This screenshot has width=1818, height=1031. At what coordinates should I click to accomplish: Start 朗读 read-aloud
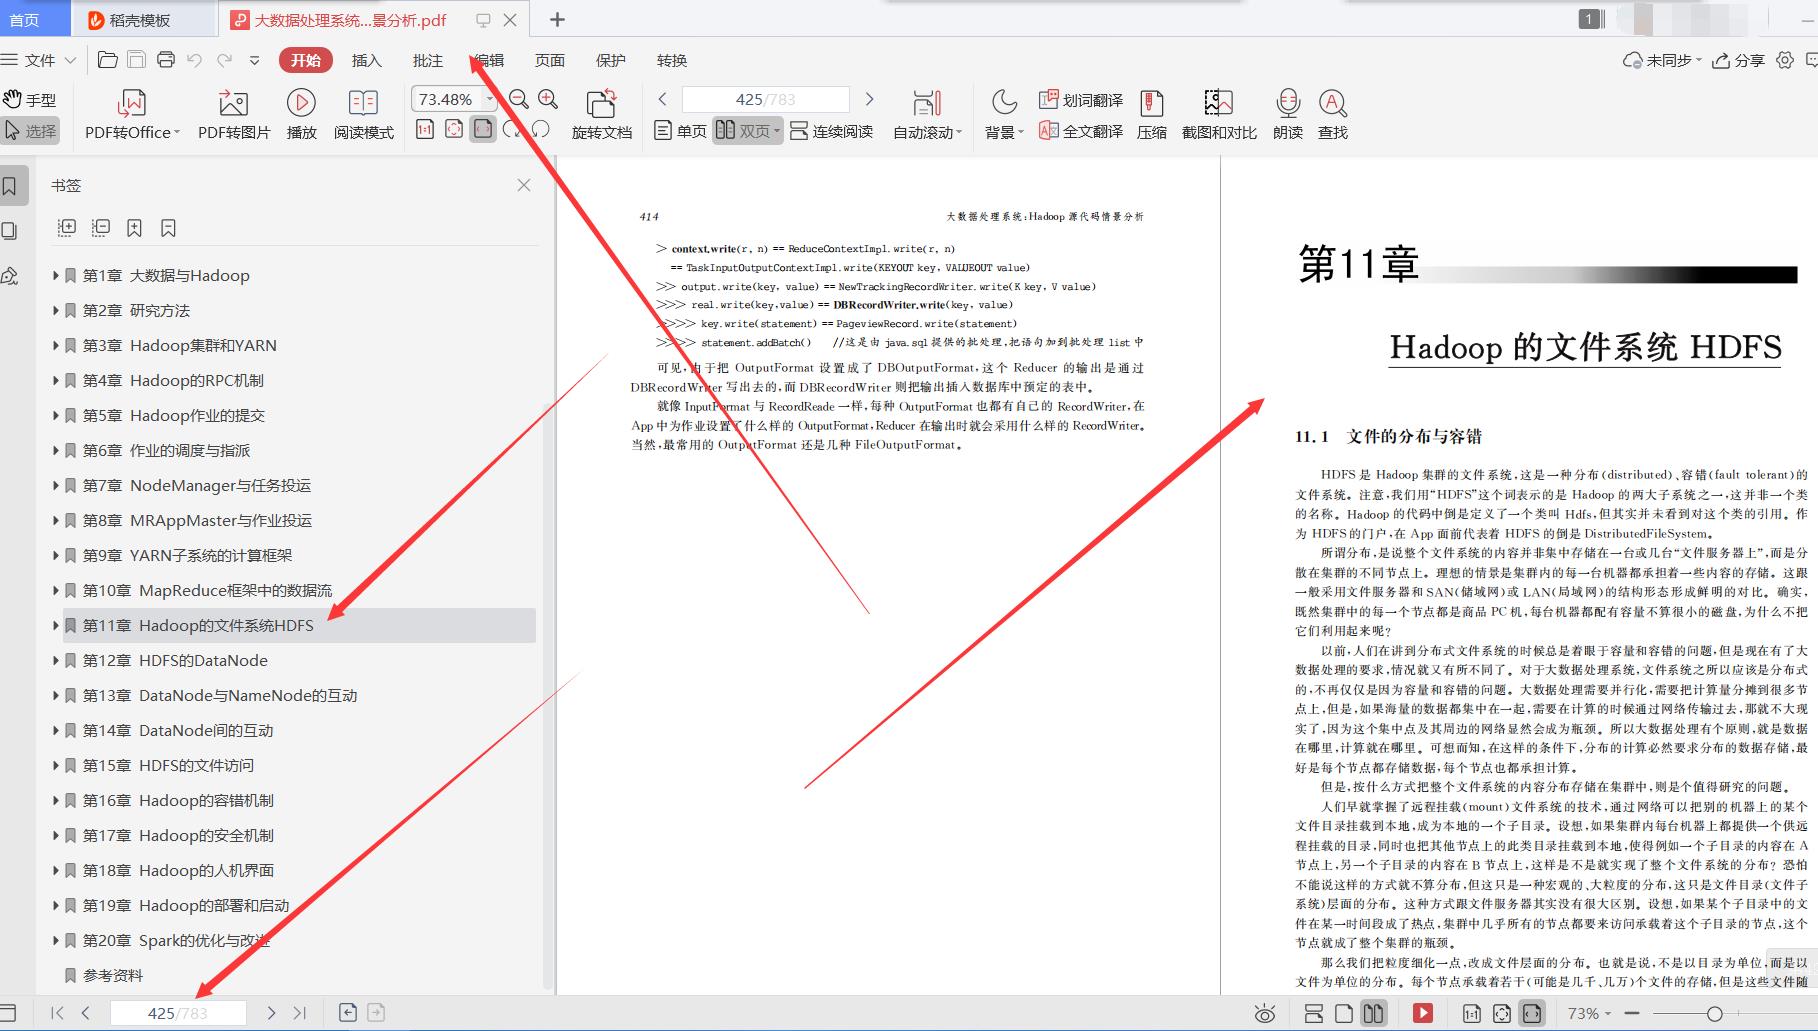[1288, 115]
